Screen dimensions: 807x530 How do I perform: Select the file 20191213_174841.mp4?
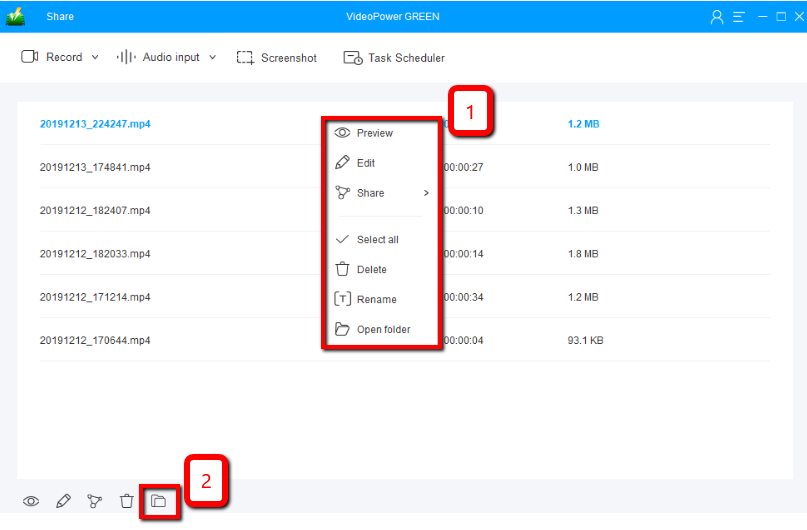click(95, 167)
